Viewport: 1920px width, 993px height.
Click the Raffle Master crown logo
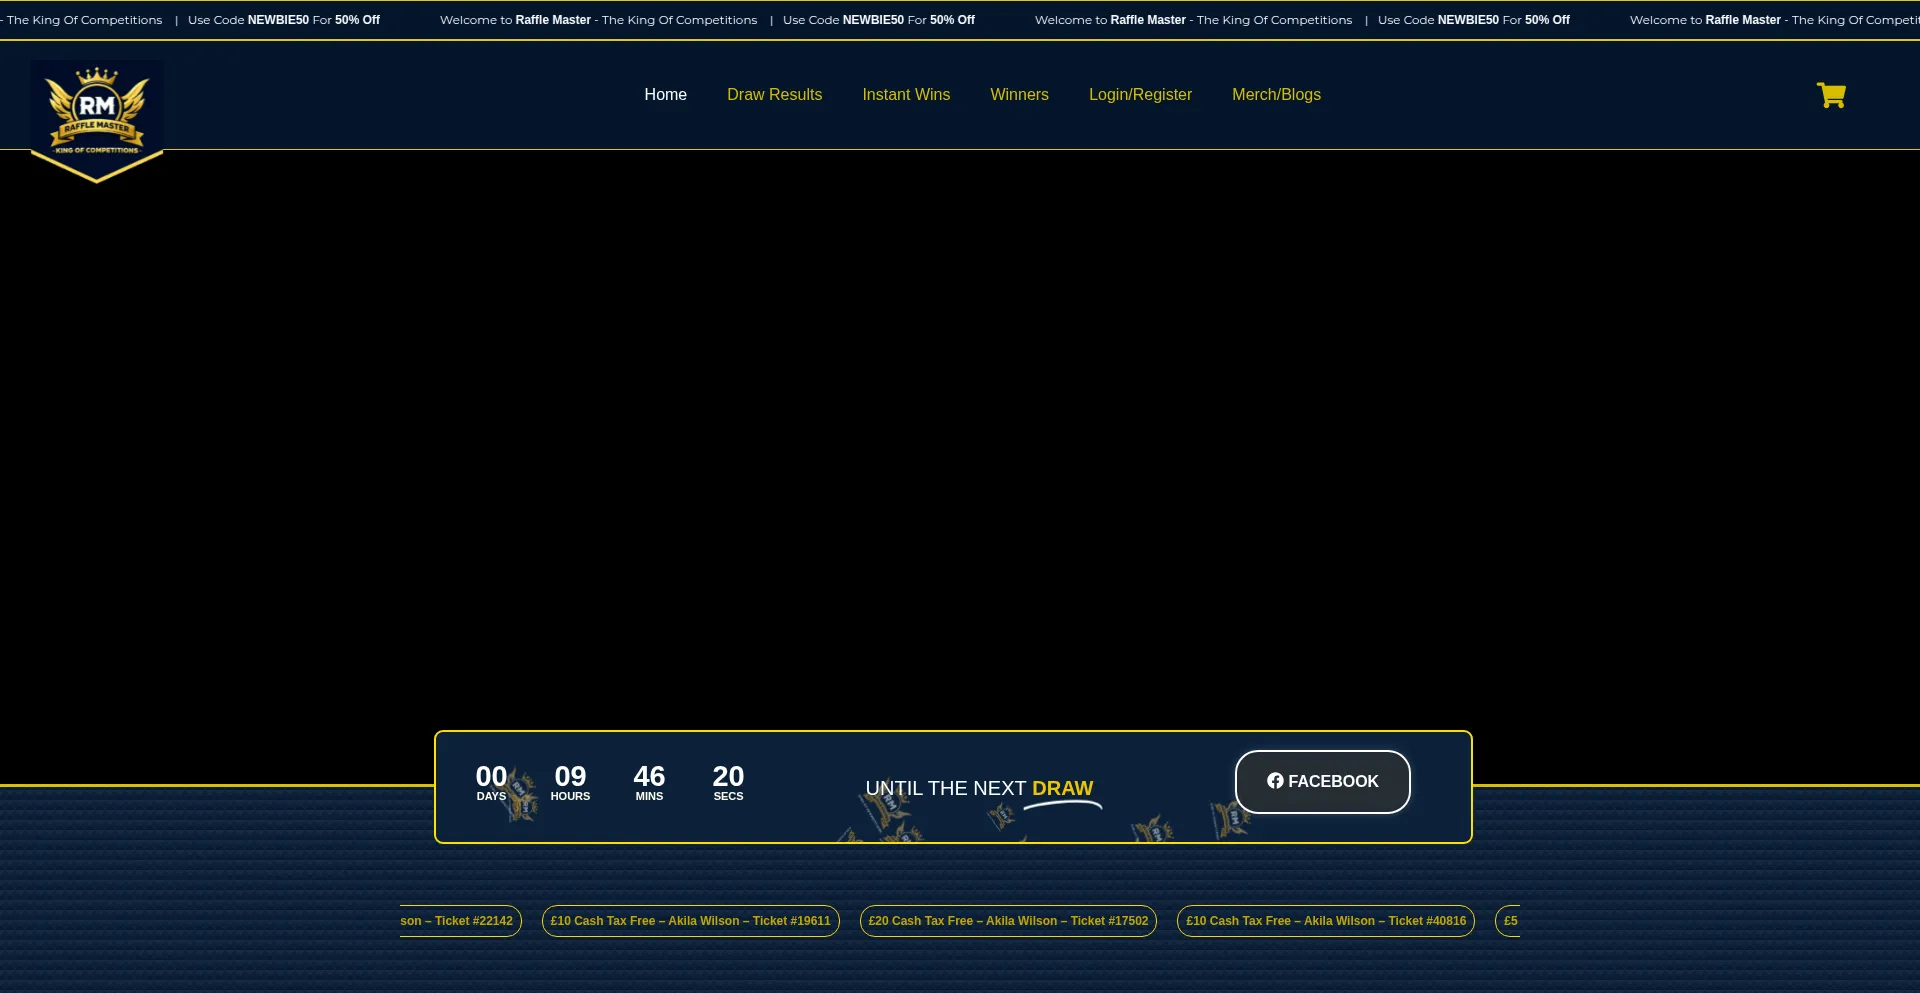point(97,120)
